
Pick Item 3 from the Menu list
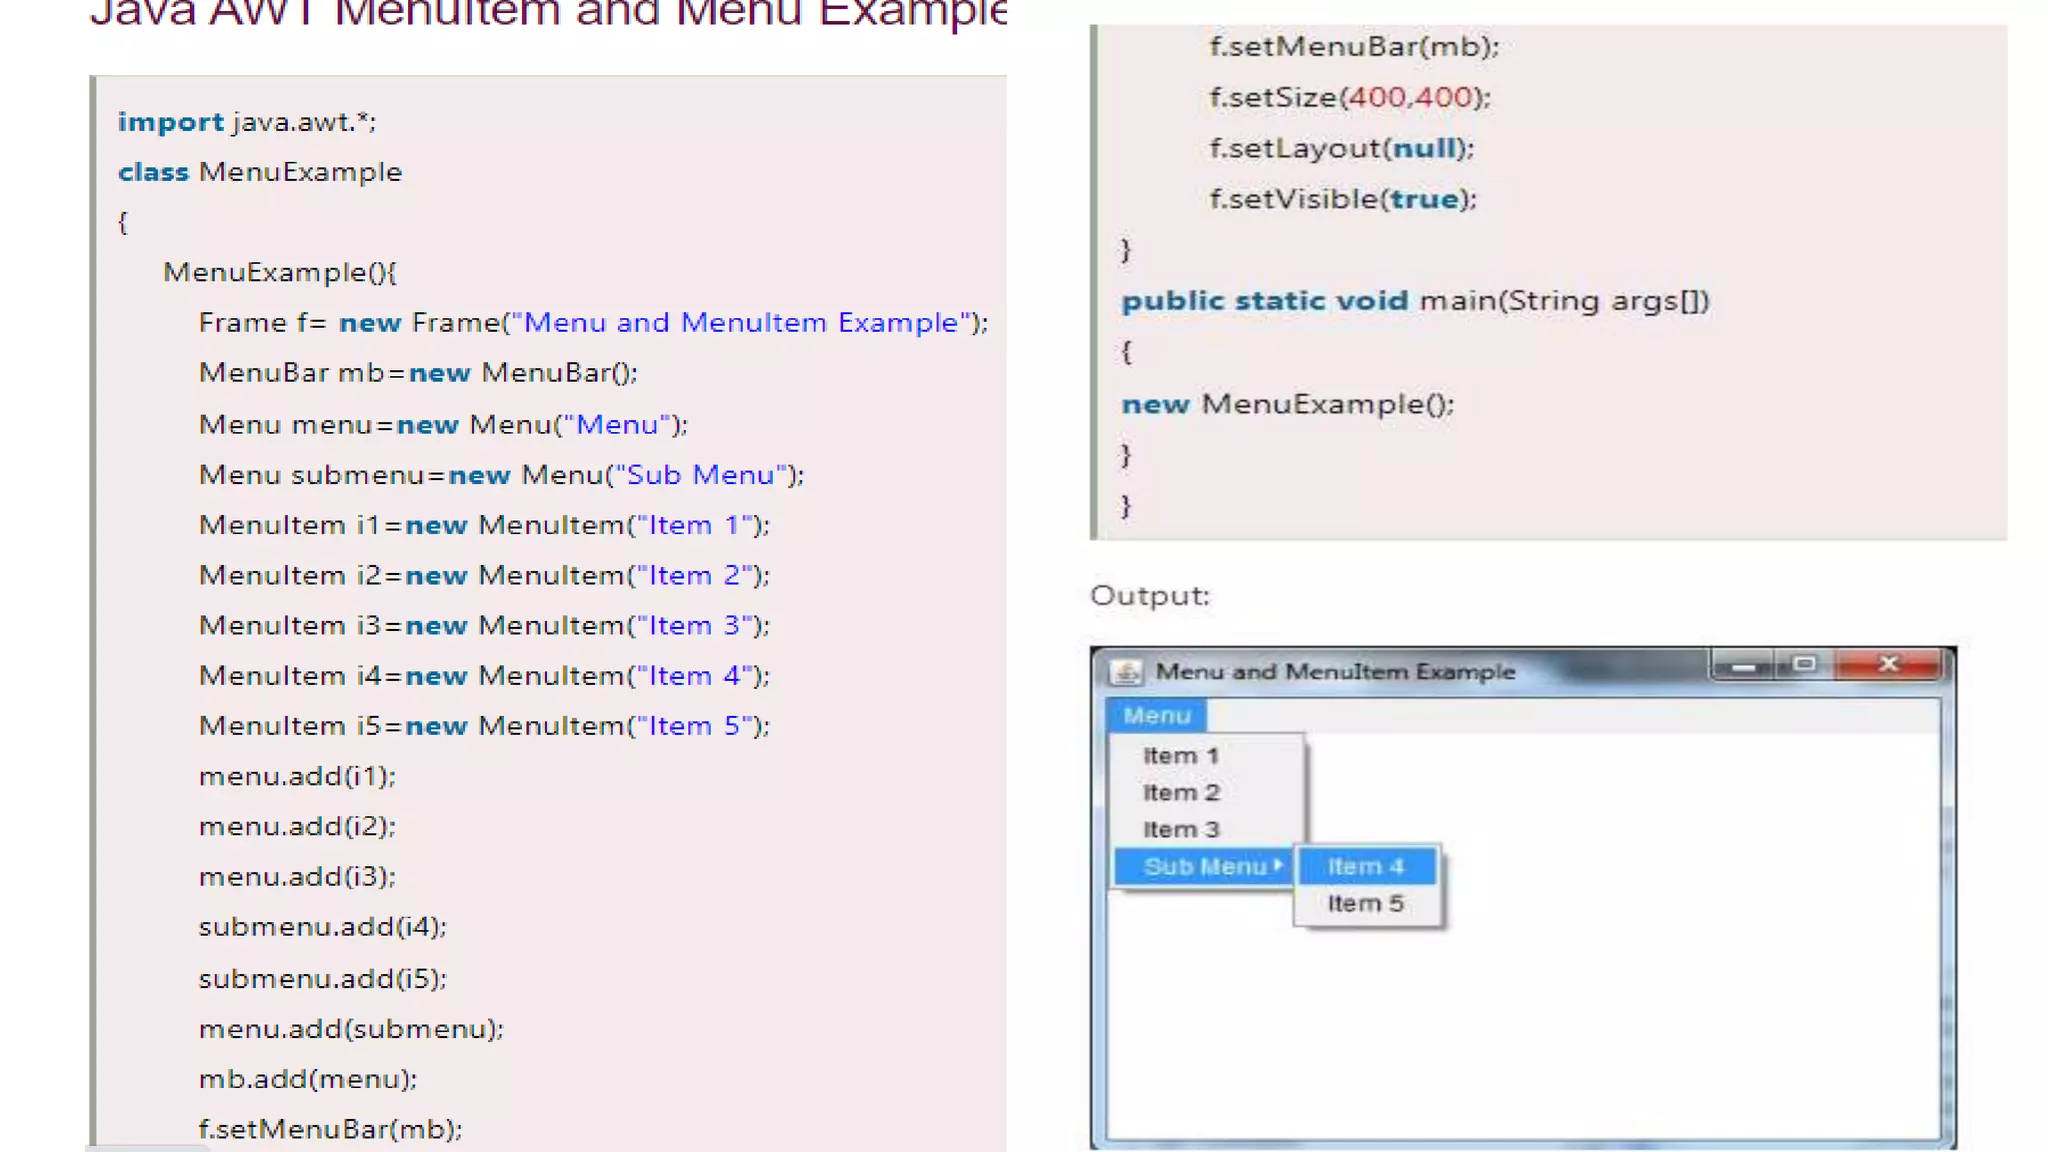[1181, 830]
